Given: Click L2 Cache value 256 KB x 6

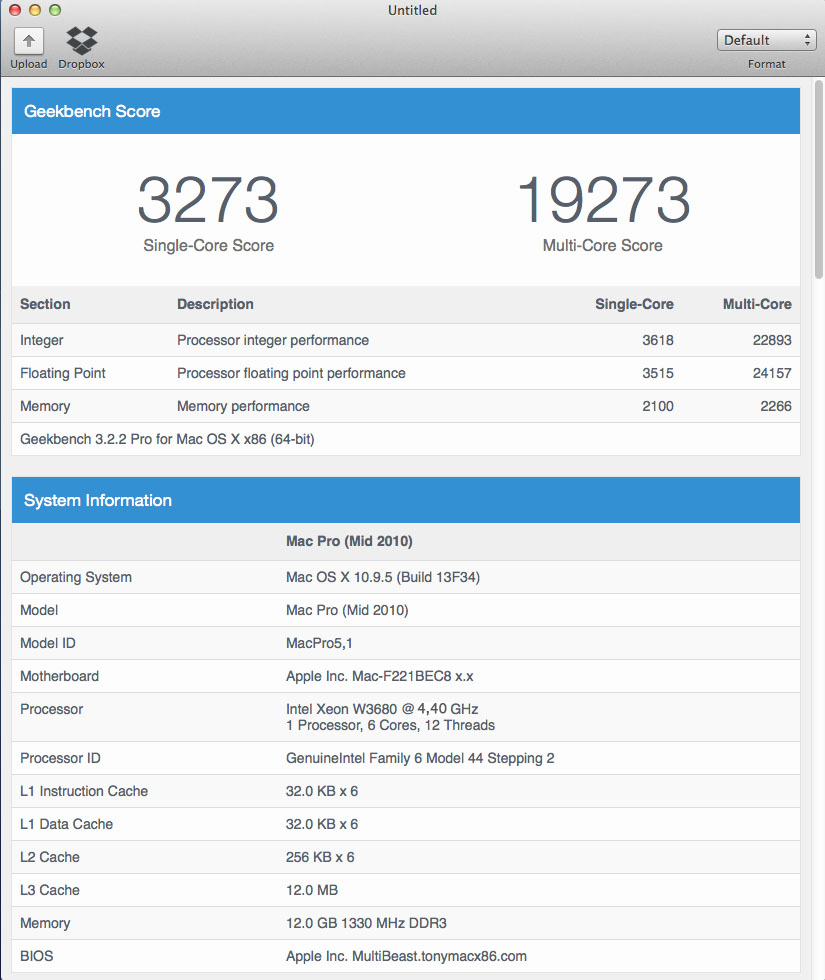Looking at the screenshot, I should [320, 858].
